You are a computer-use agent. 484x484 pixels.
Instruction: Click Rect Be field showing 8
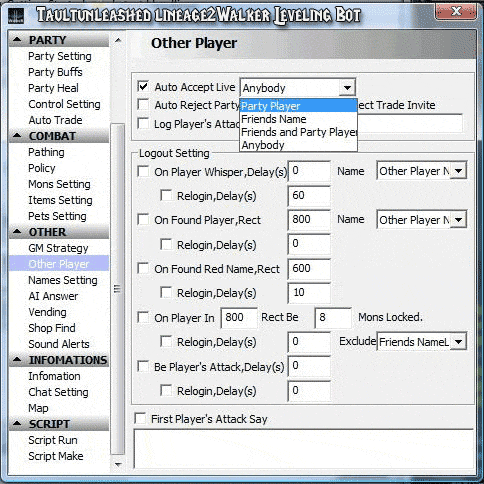click(333, 318)
